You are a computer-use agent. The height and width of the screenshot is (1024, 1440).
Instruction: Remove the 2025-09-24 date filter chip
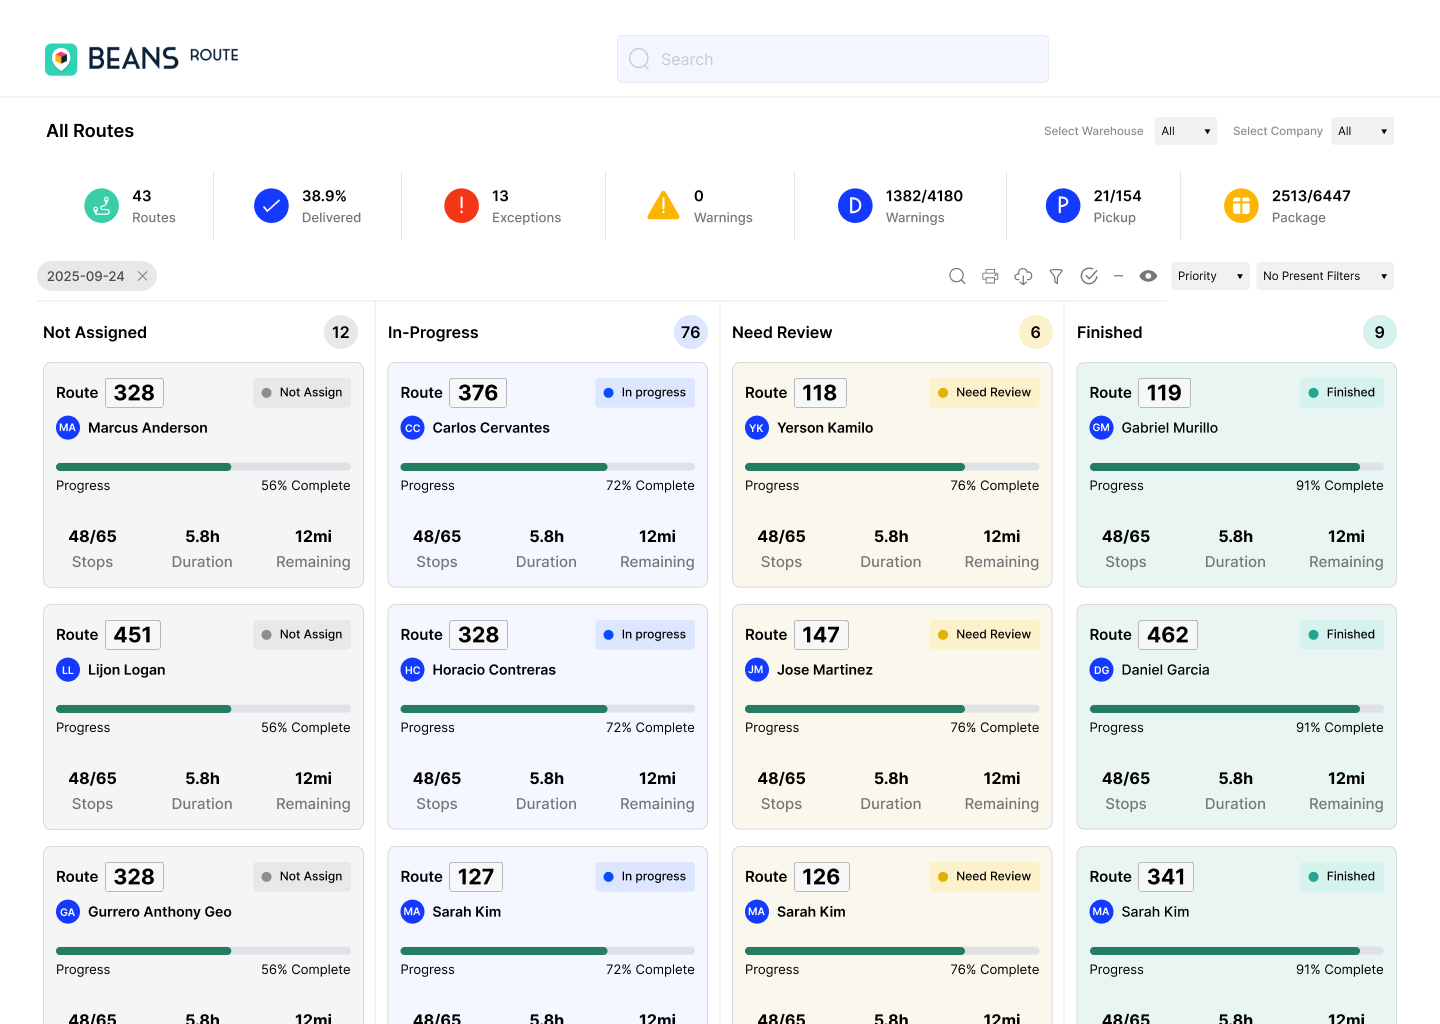[143, 276]
